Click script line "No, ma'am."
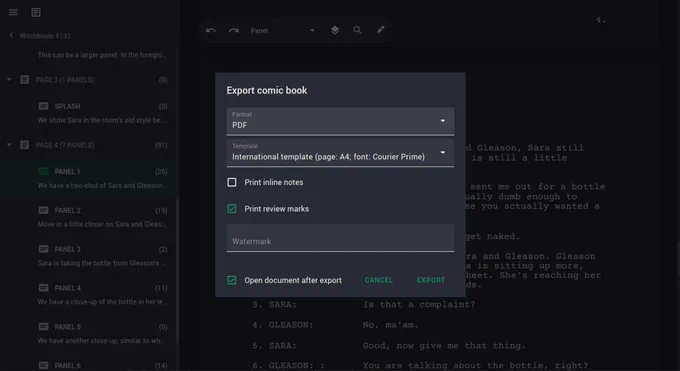The height and width of the screenshot is (371, 680). pyautogui.click(x=390, y=325)
